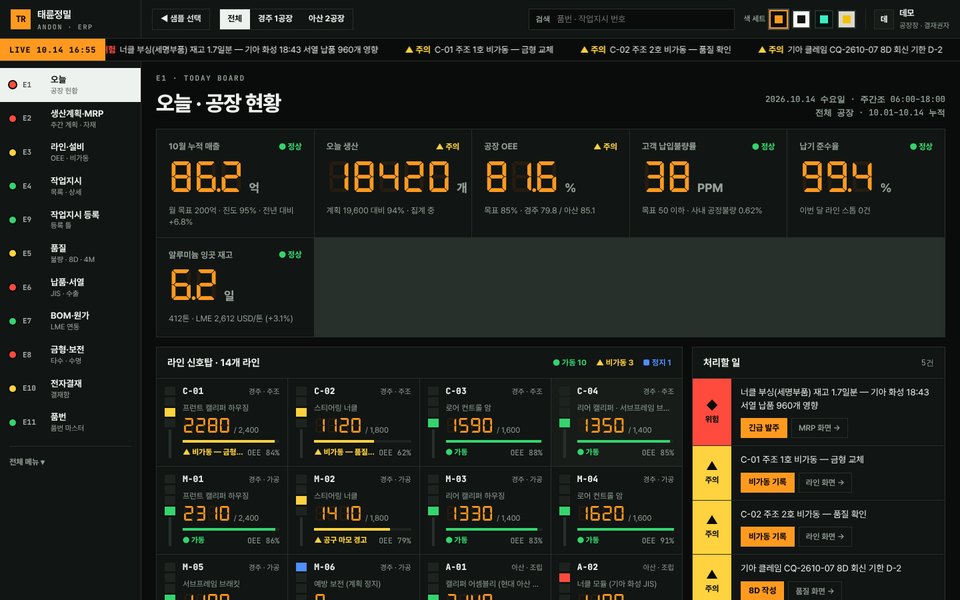This screenshot has width=960, height=600.
Task: Click the 정상 badge on 납기 준수율
Action: click(x=921, y=146)
